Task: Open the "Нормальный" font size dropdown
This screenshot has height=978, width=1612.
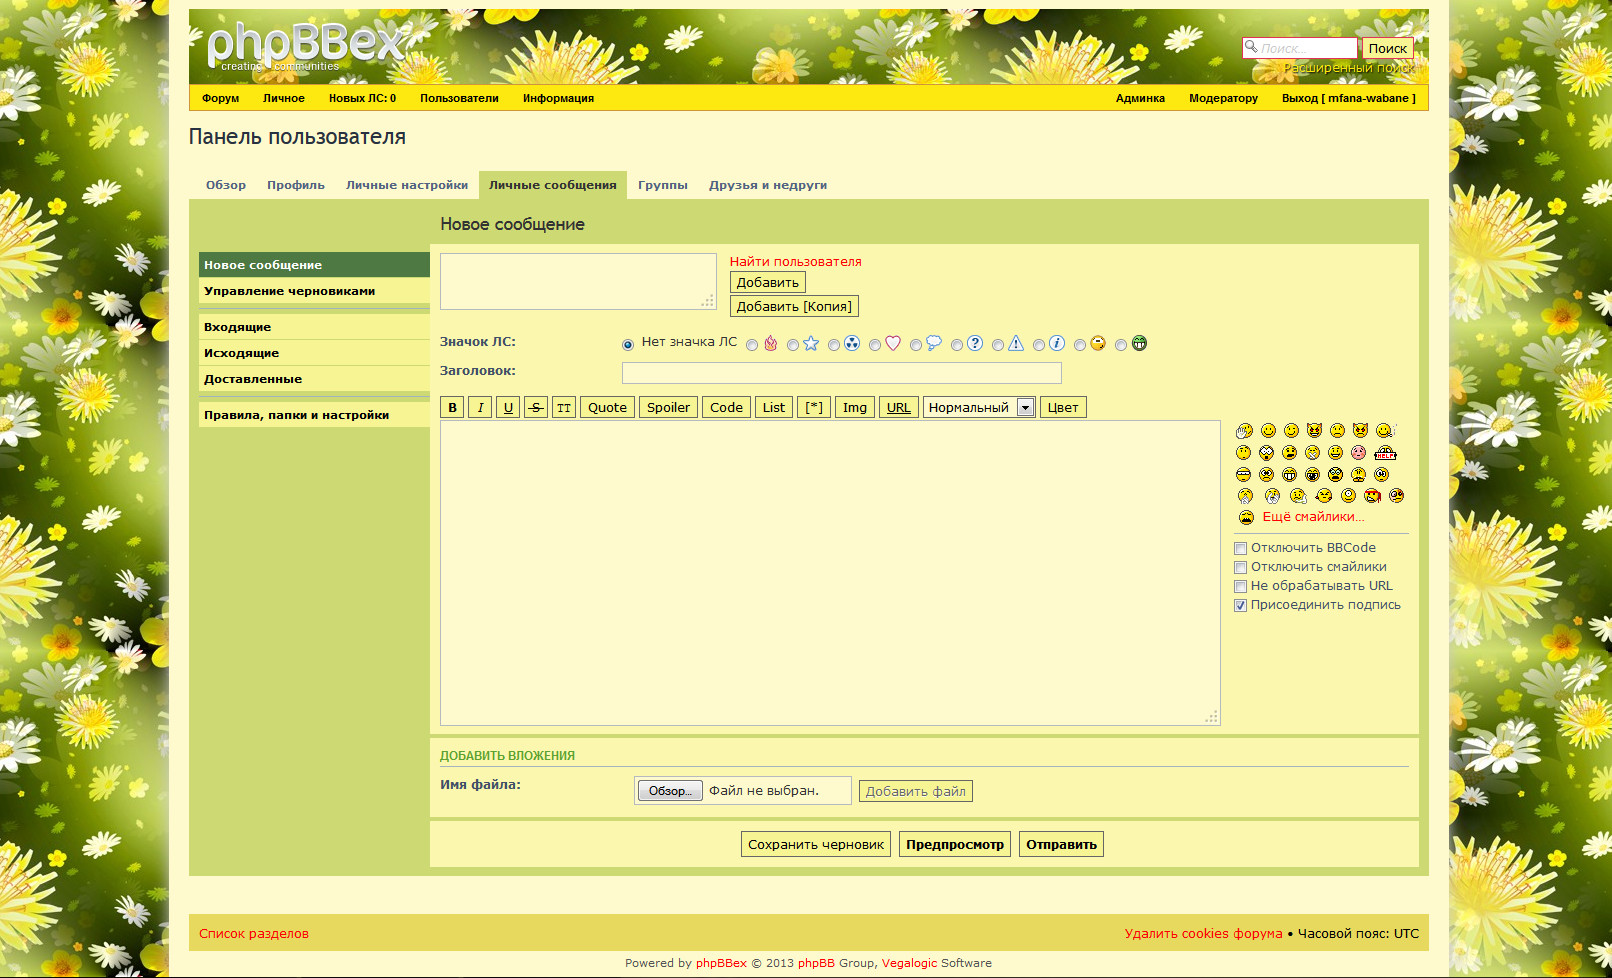Action: click(x=979, y=407)
